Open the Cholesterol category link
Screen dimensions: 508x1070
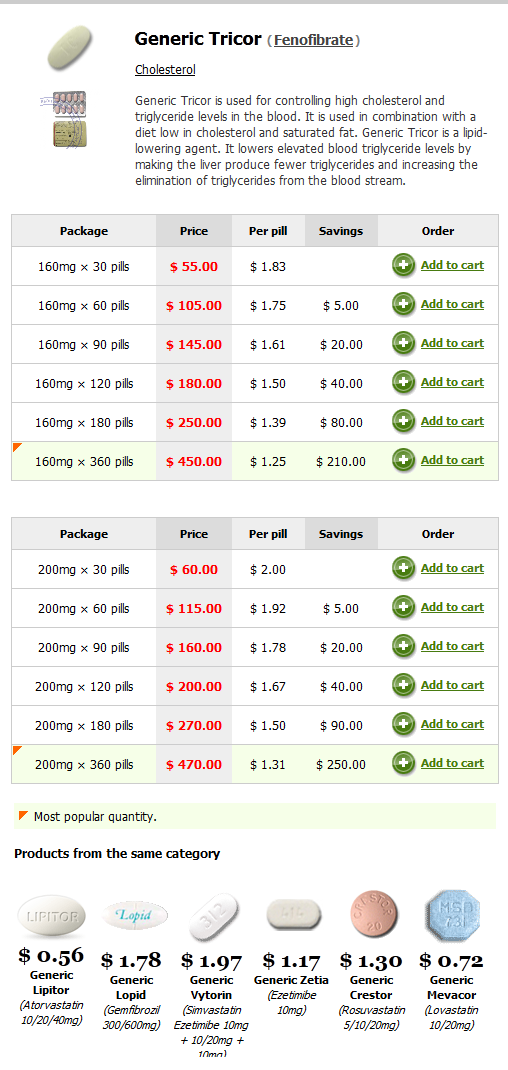pos(165,70)
